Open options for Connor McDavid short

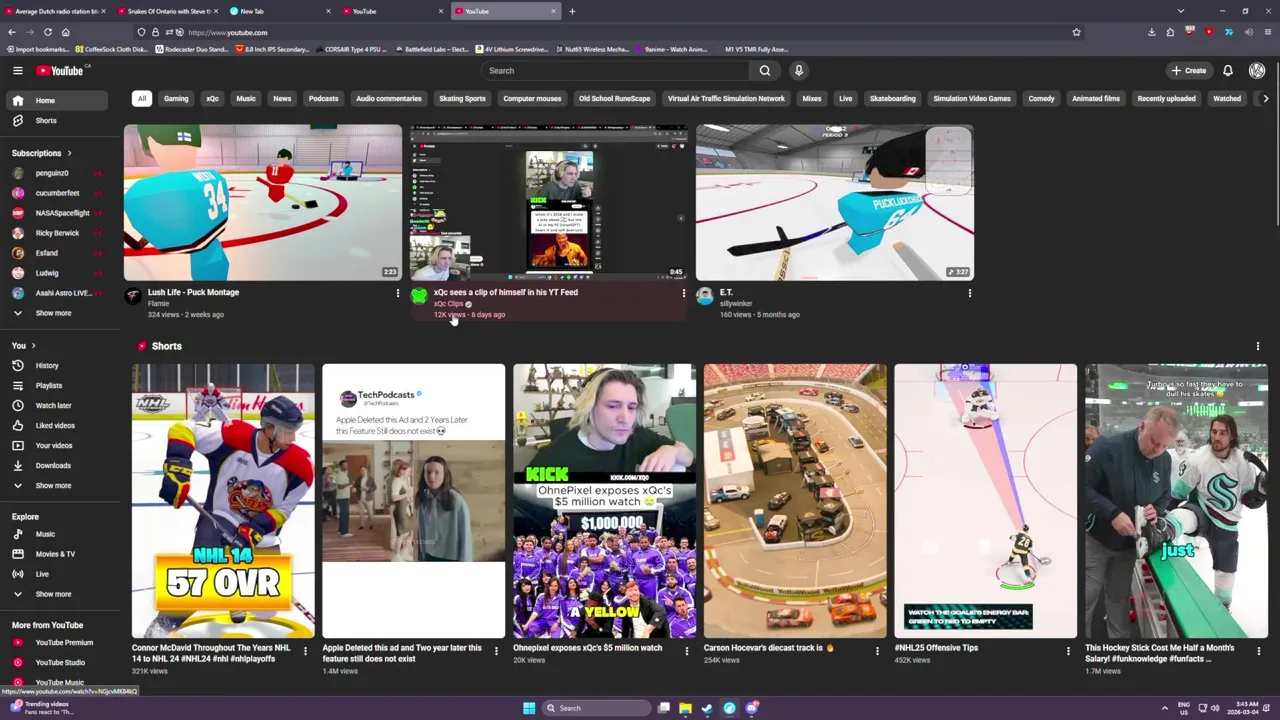[x=305, y=650]
